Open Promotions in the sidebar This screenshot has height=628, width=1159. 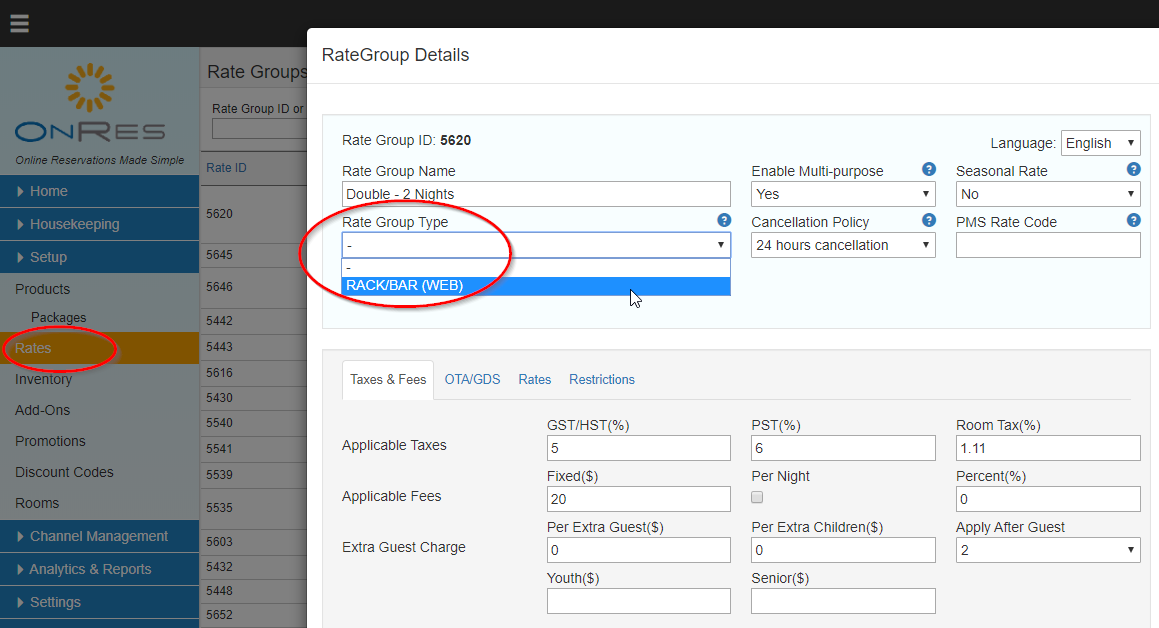pos(50,441)
